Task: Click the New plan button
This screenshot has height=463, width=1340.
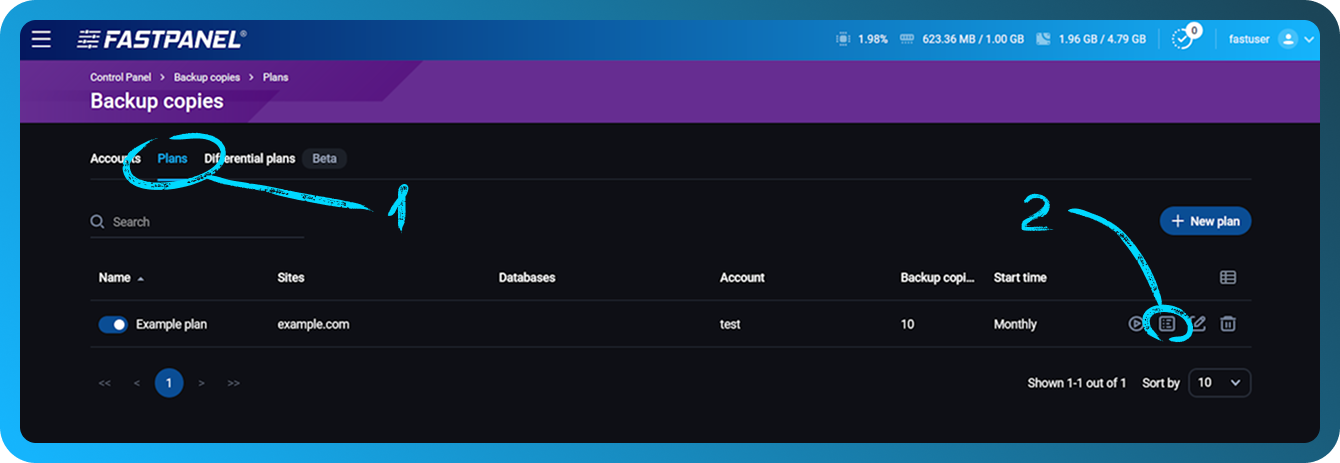Action: [1205, 221]
